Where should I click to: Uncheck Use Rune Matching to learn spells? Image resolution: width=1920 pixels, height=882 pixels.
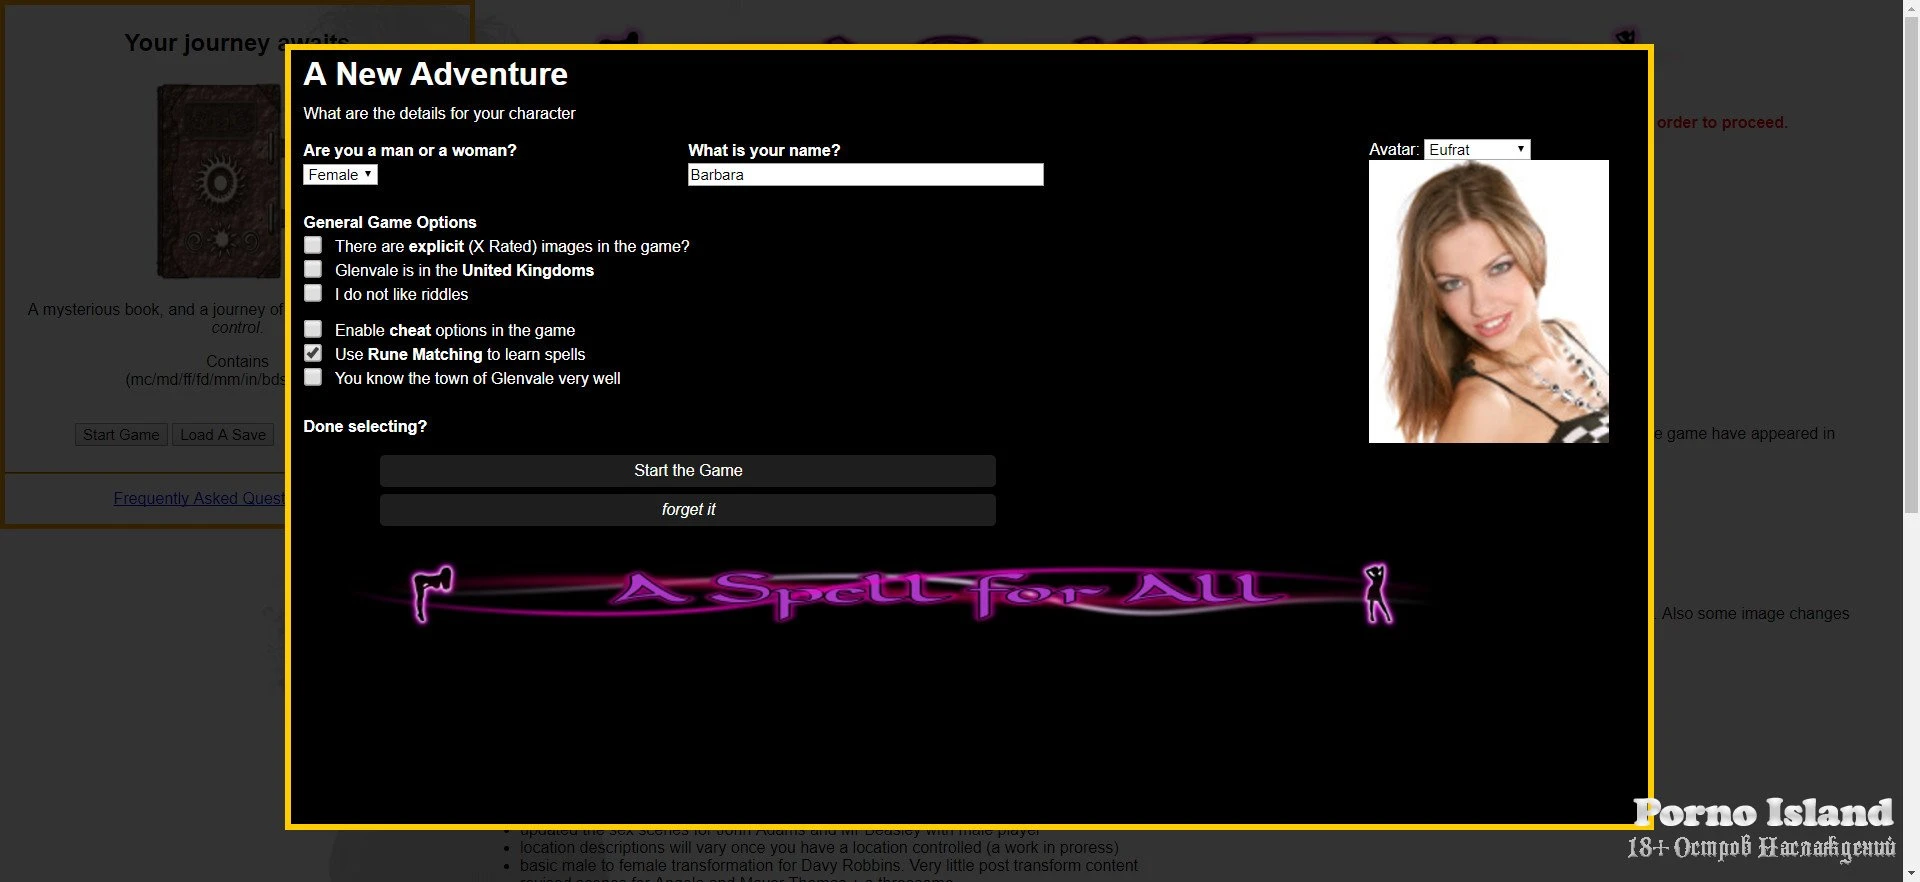click(x=313, y=353)
